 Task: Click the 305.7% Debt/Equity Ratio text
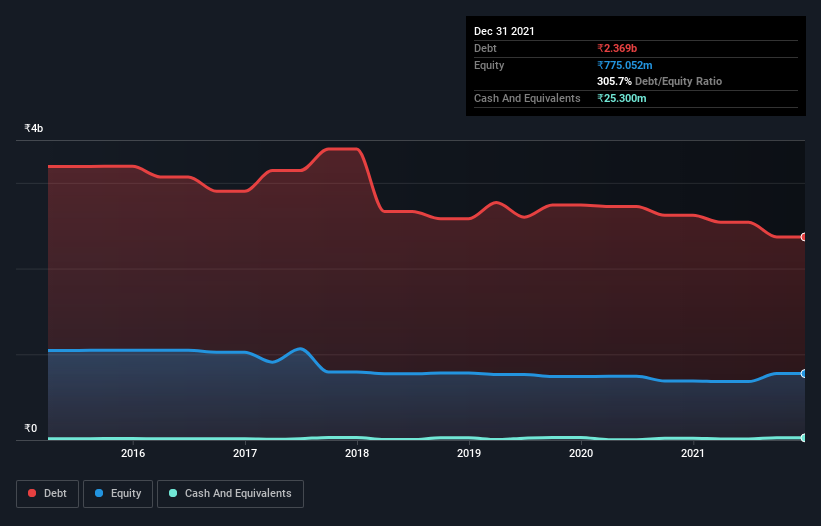click(659, 82)
